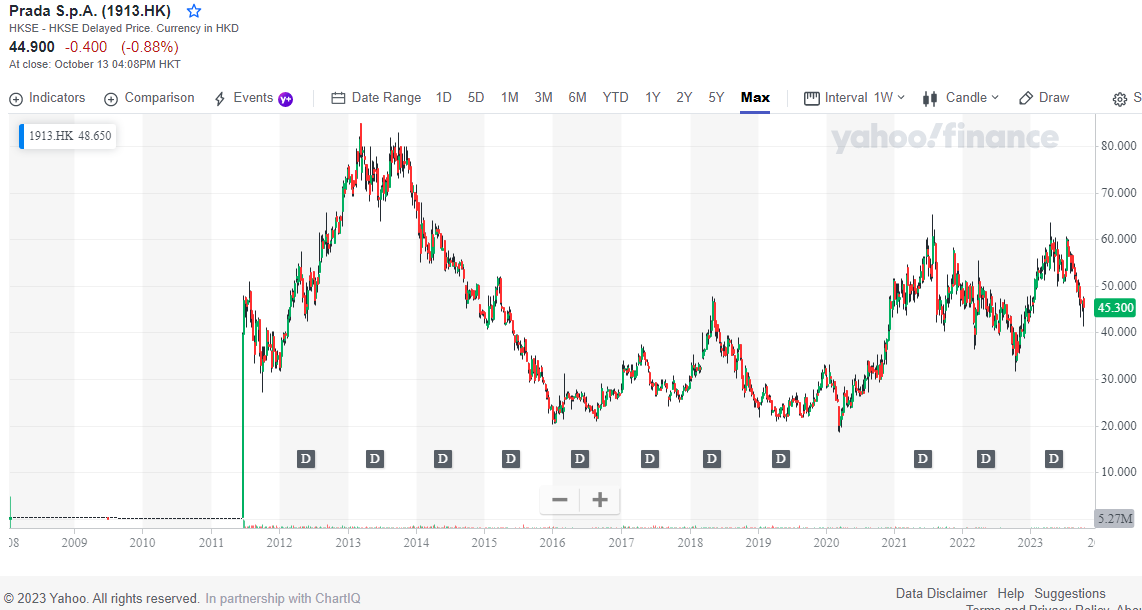This screenshot has width=1142, height=610.
Task: Select the 1D time range
Action: 444,98
